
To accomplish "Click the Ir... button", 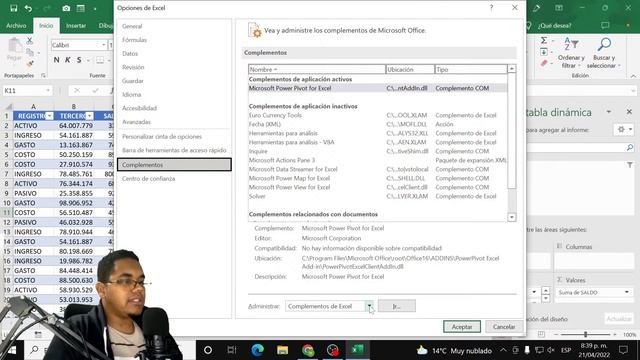I will (397, 306).
